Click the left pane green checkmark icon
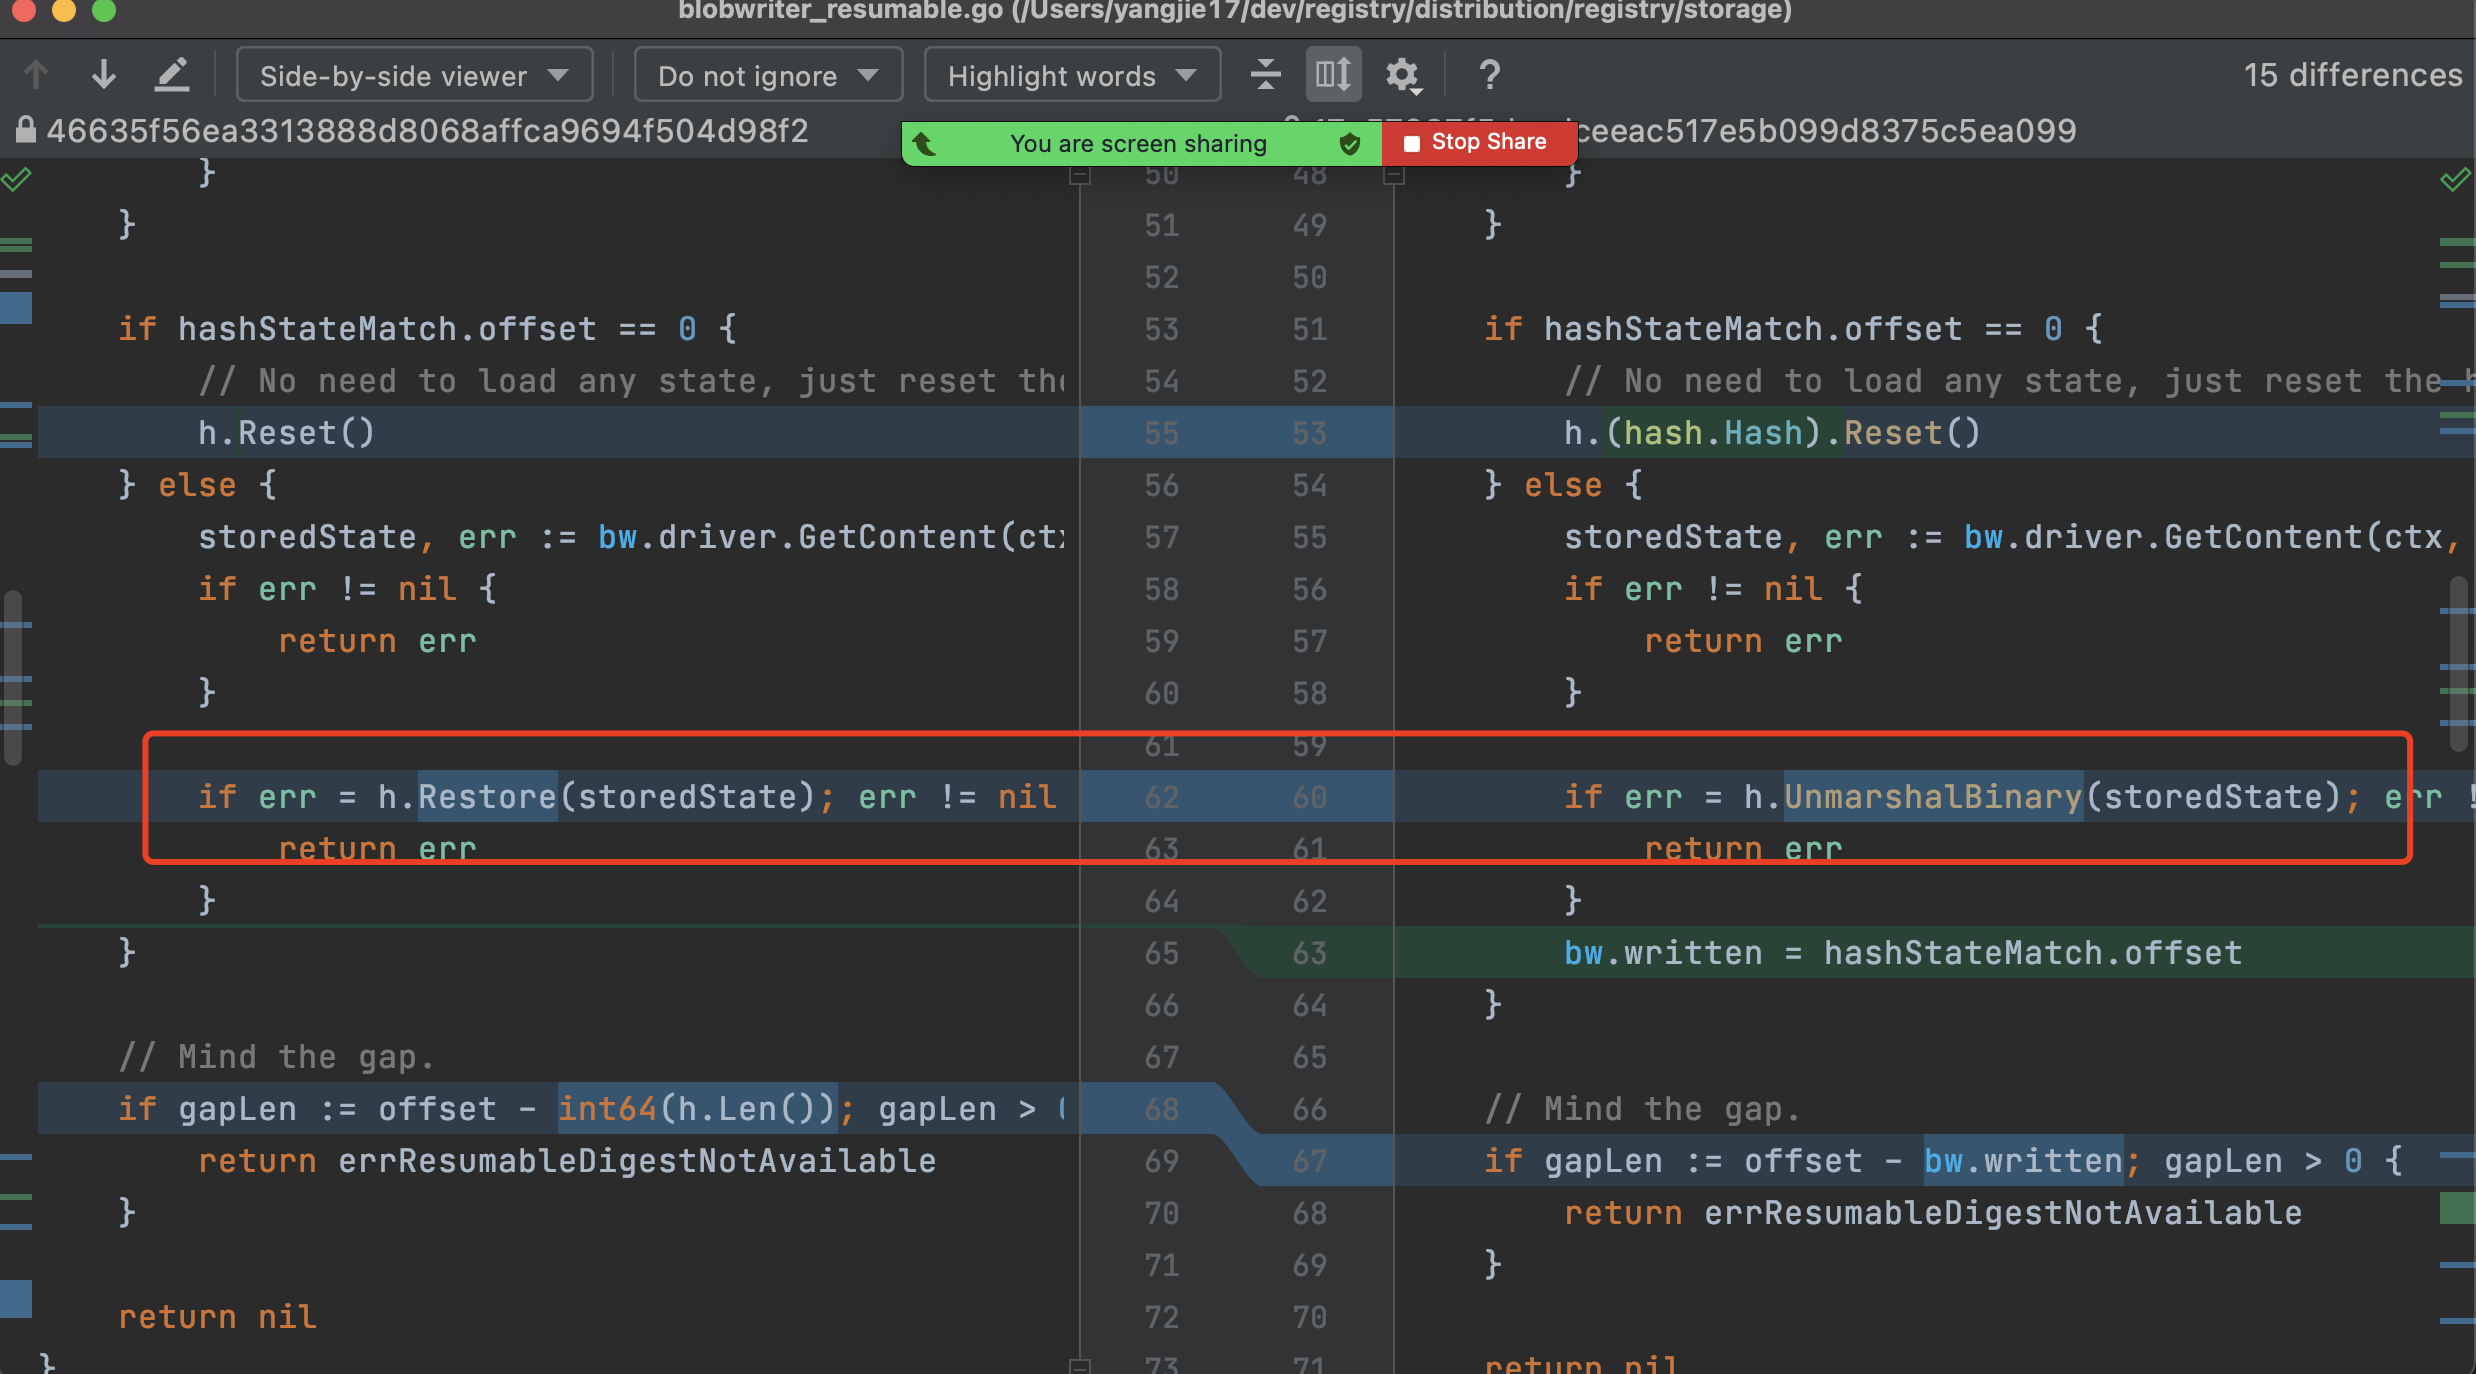Image resolution: width=2476 pixels, height=1374 pixels. click(x=17, y=180)
